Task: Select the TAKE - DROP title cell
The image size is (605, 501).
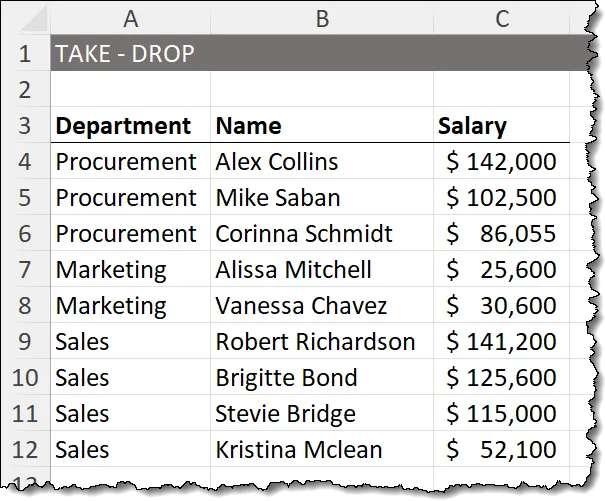Action: (x=123, y=54)
